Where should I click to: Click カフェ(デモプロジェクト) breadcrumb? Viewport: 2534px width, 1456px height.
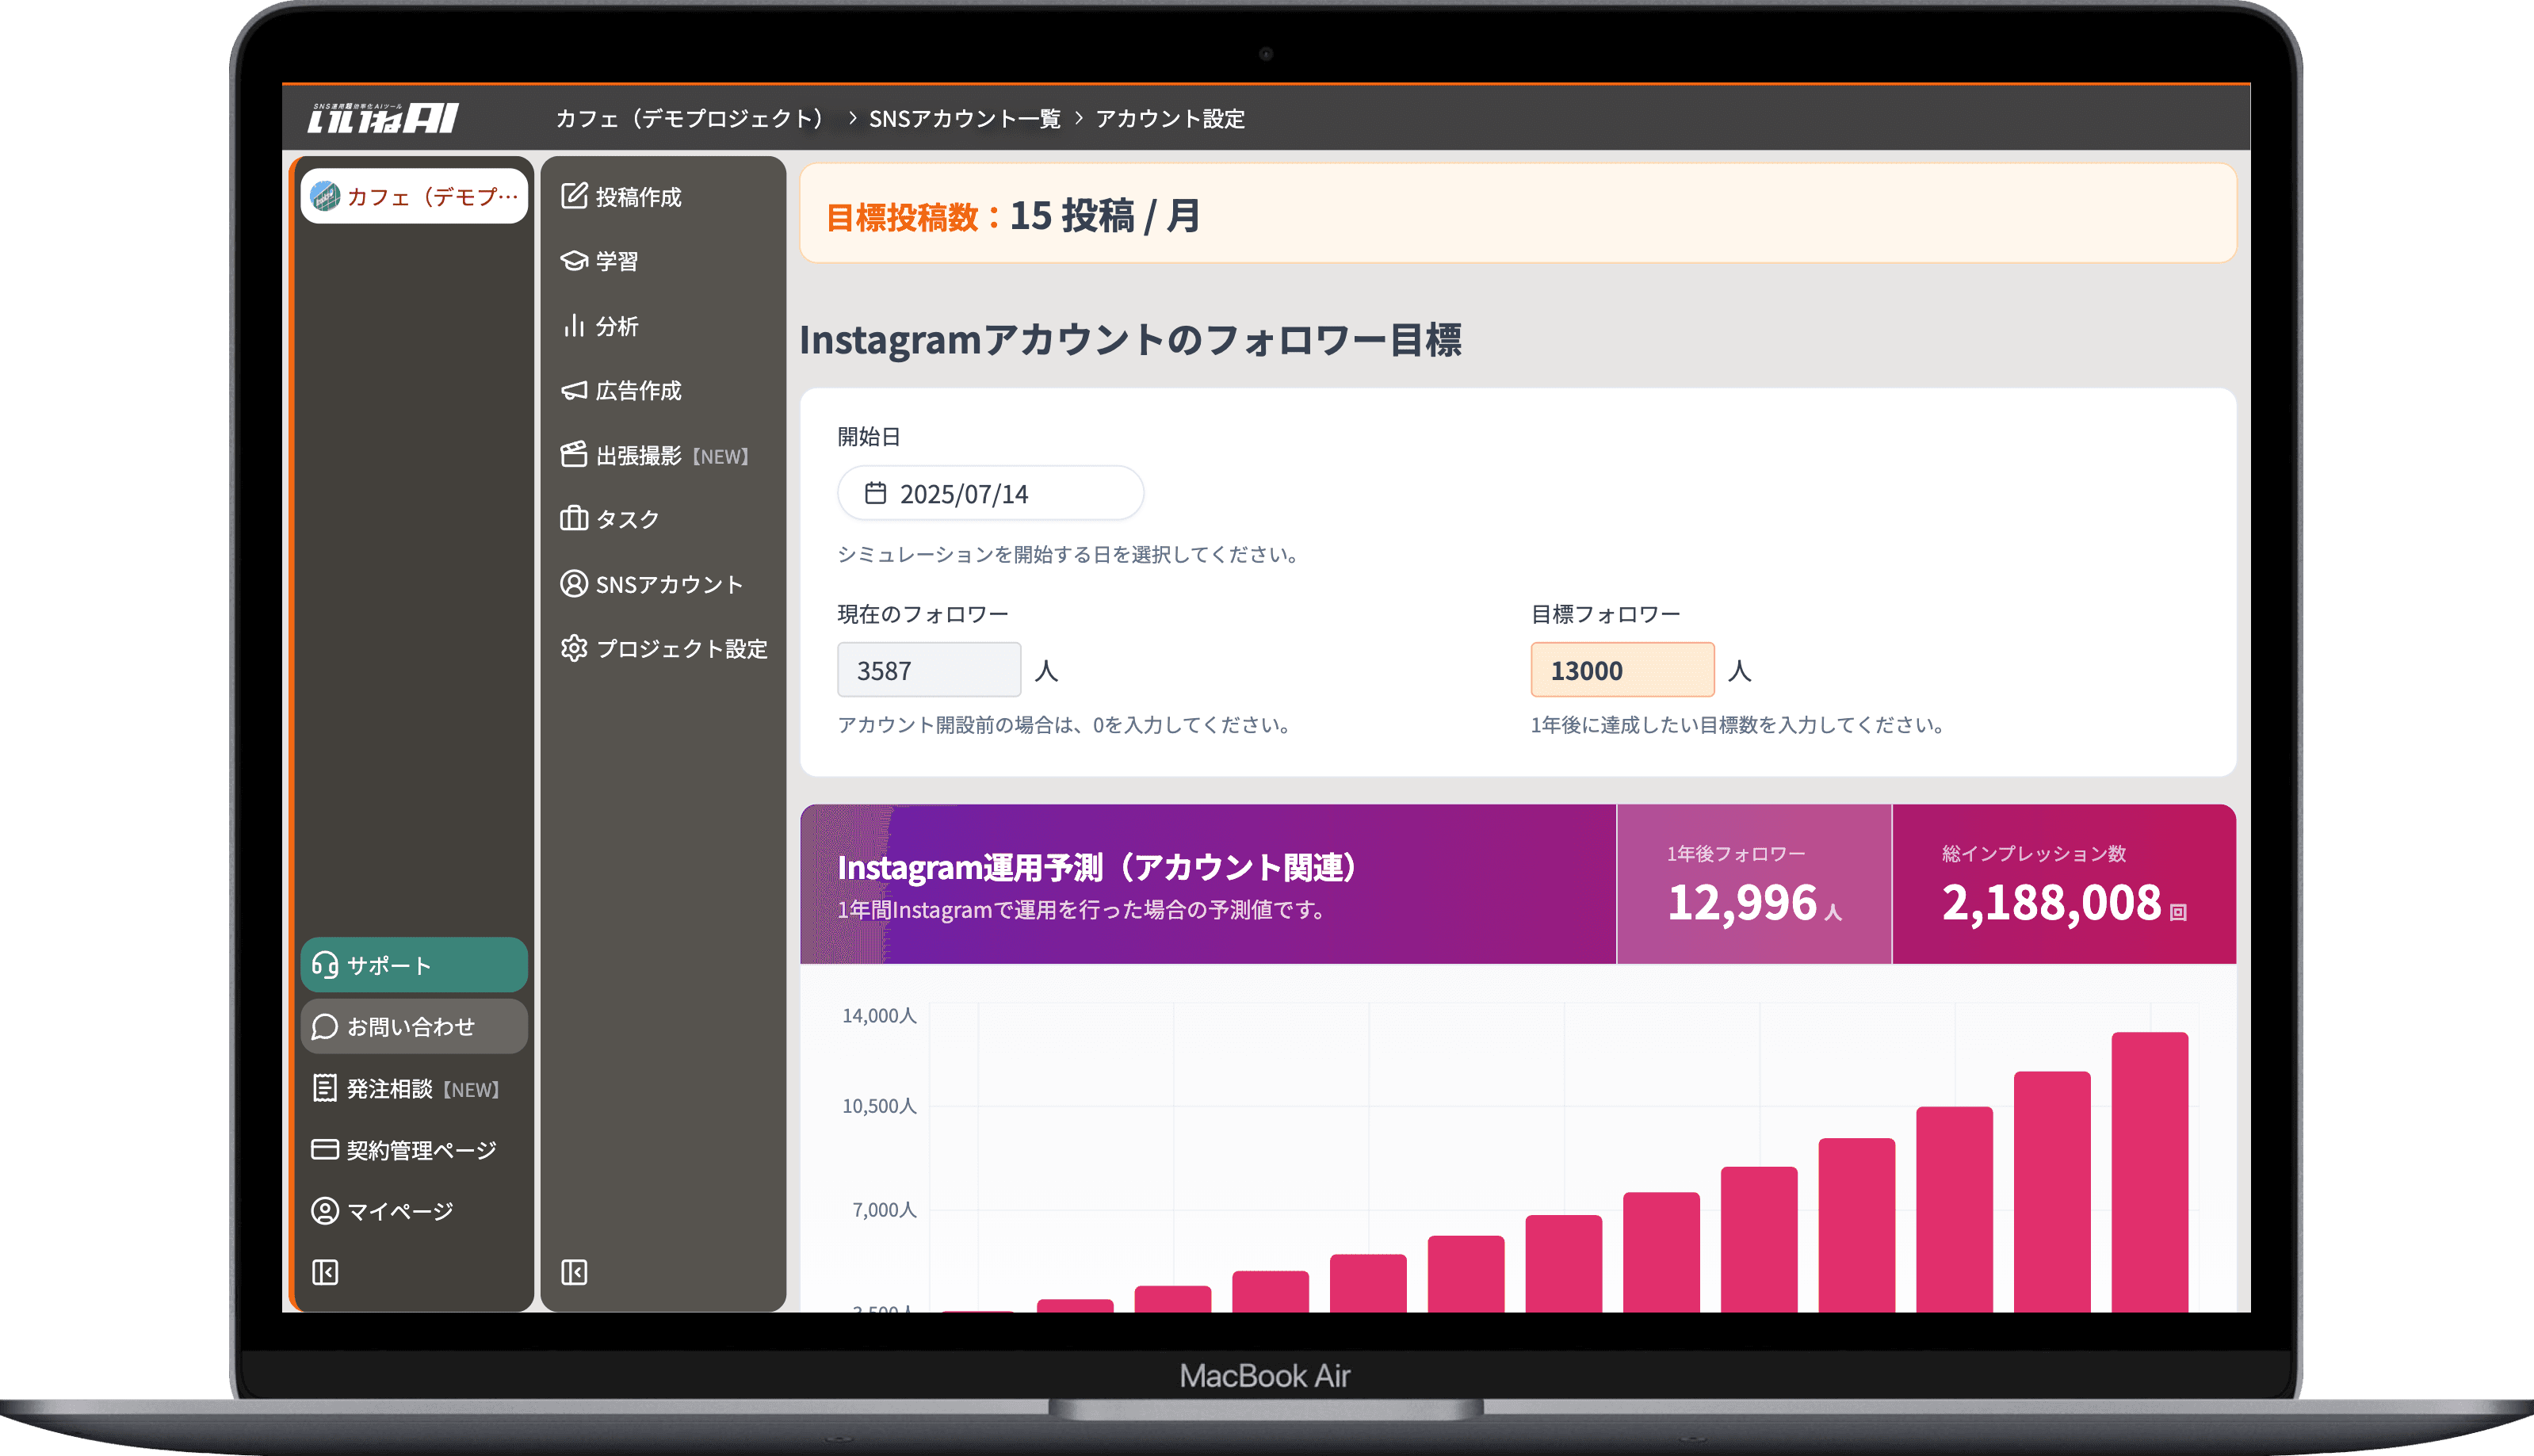[x=690, y=119]
